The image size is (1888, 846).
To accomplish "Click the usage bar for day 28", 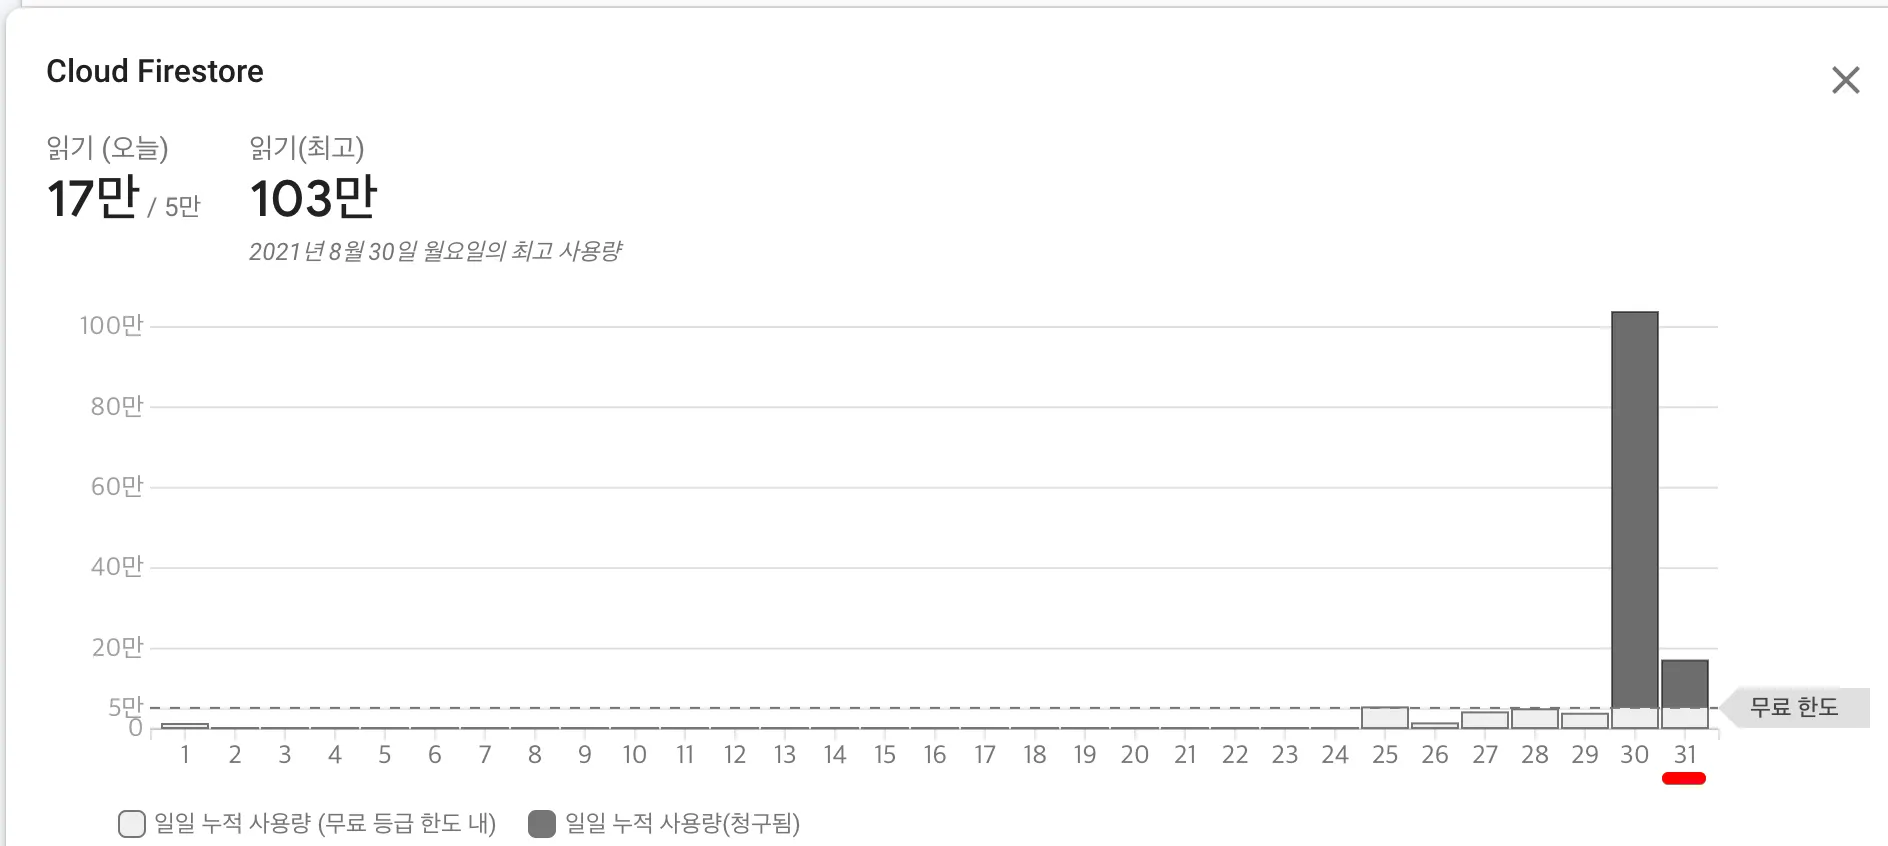I will pyautogui.click(x=1535, y=718).
